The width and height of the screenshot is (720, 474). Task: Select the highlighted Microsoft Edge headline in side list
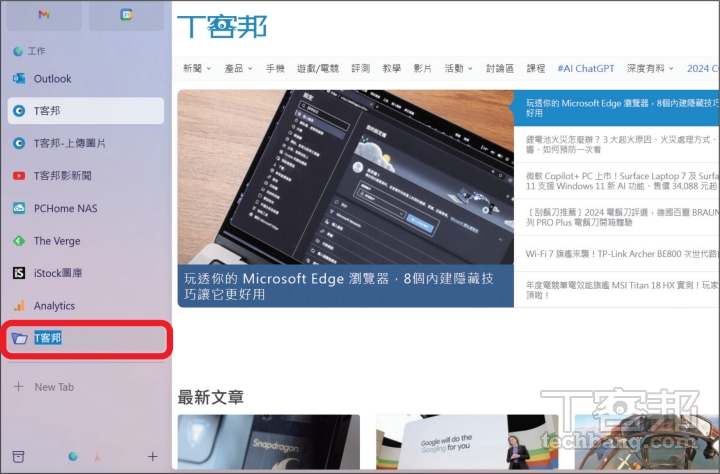616,108
